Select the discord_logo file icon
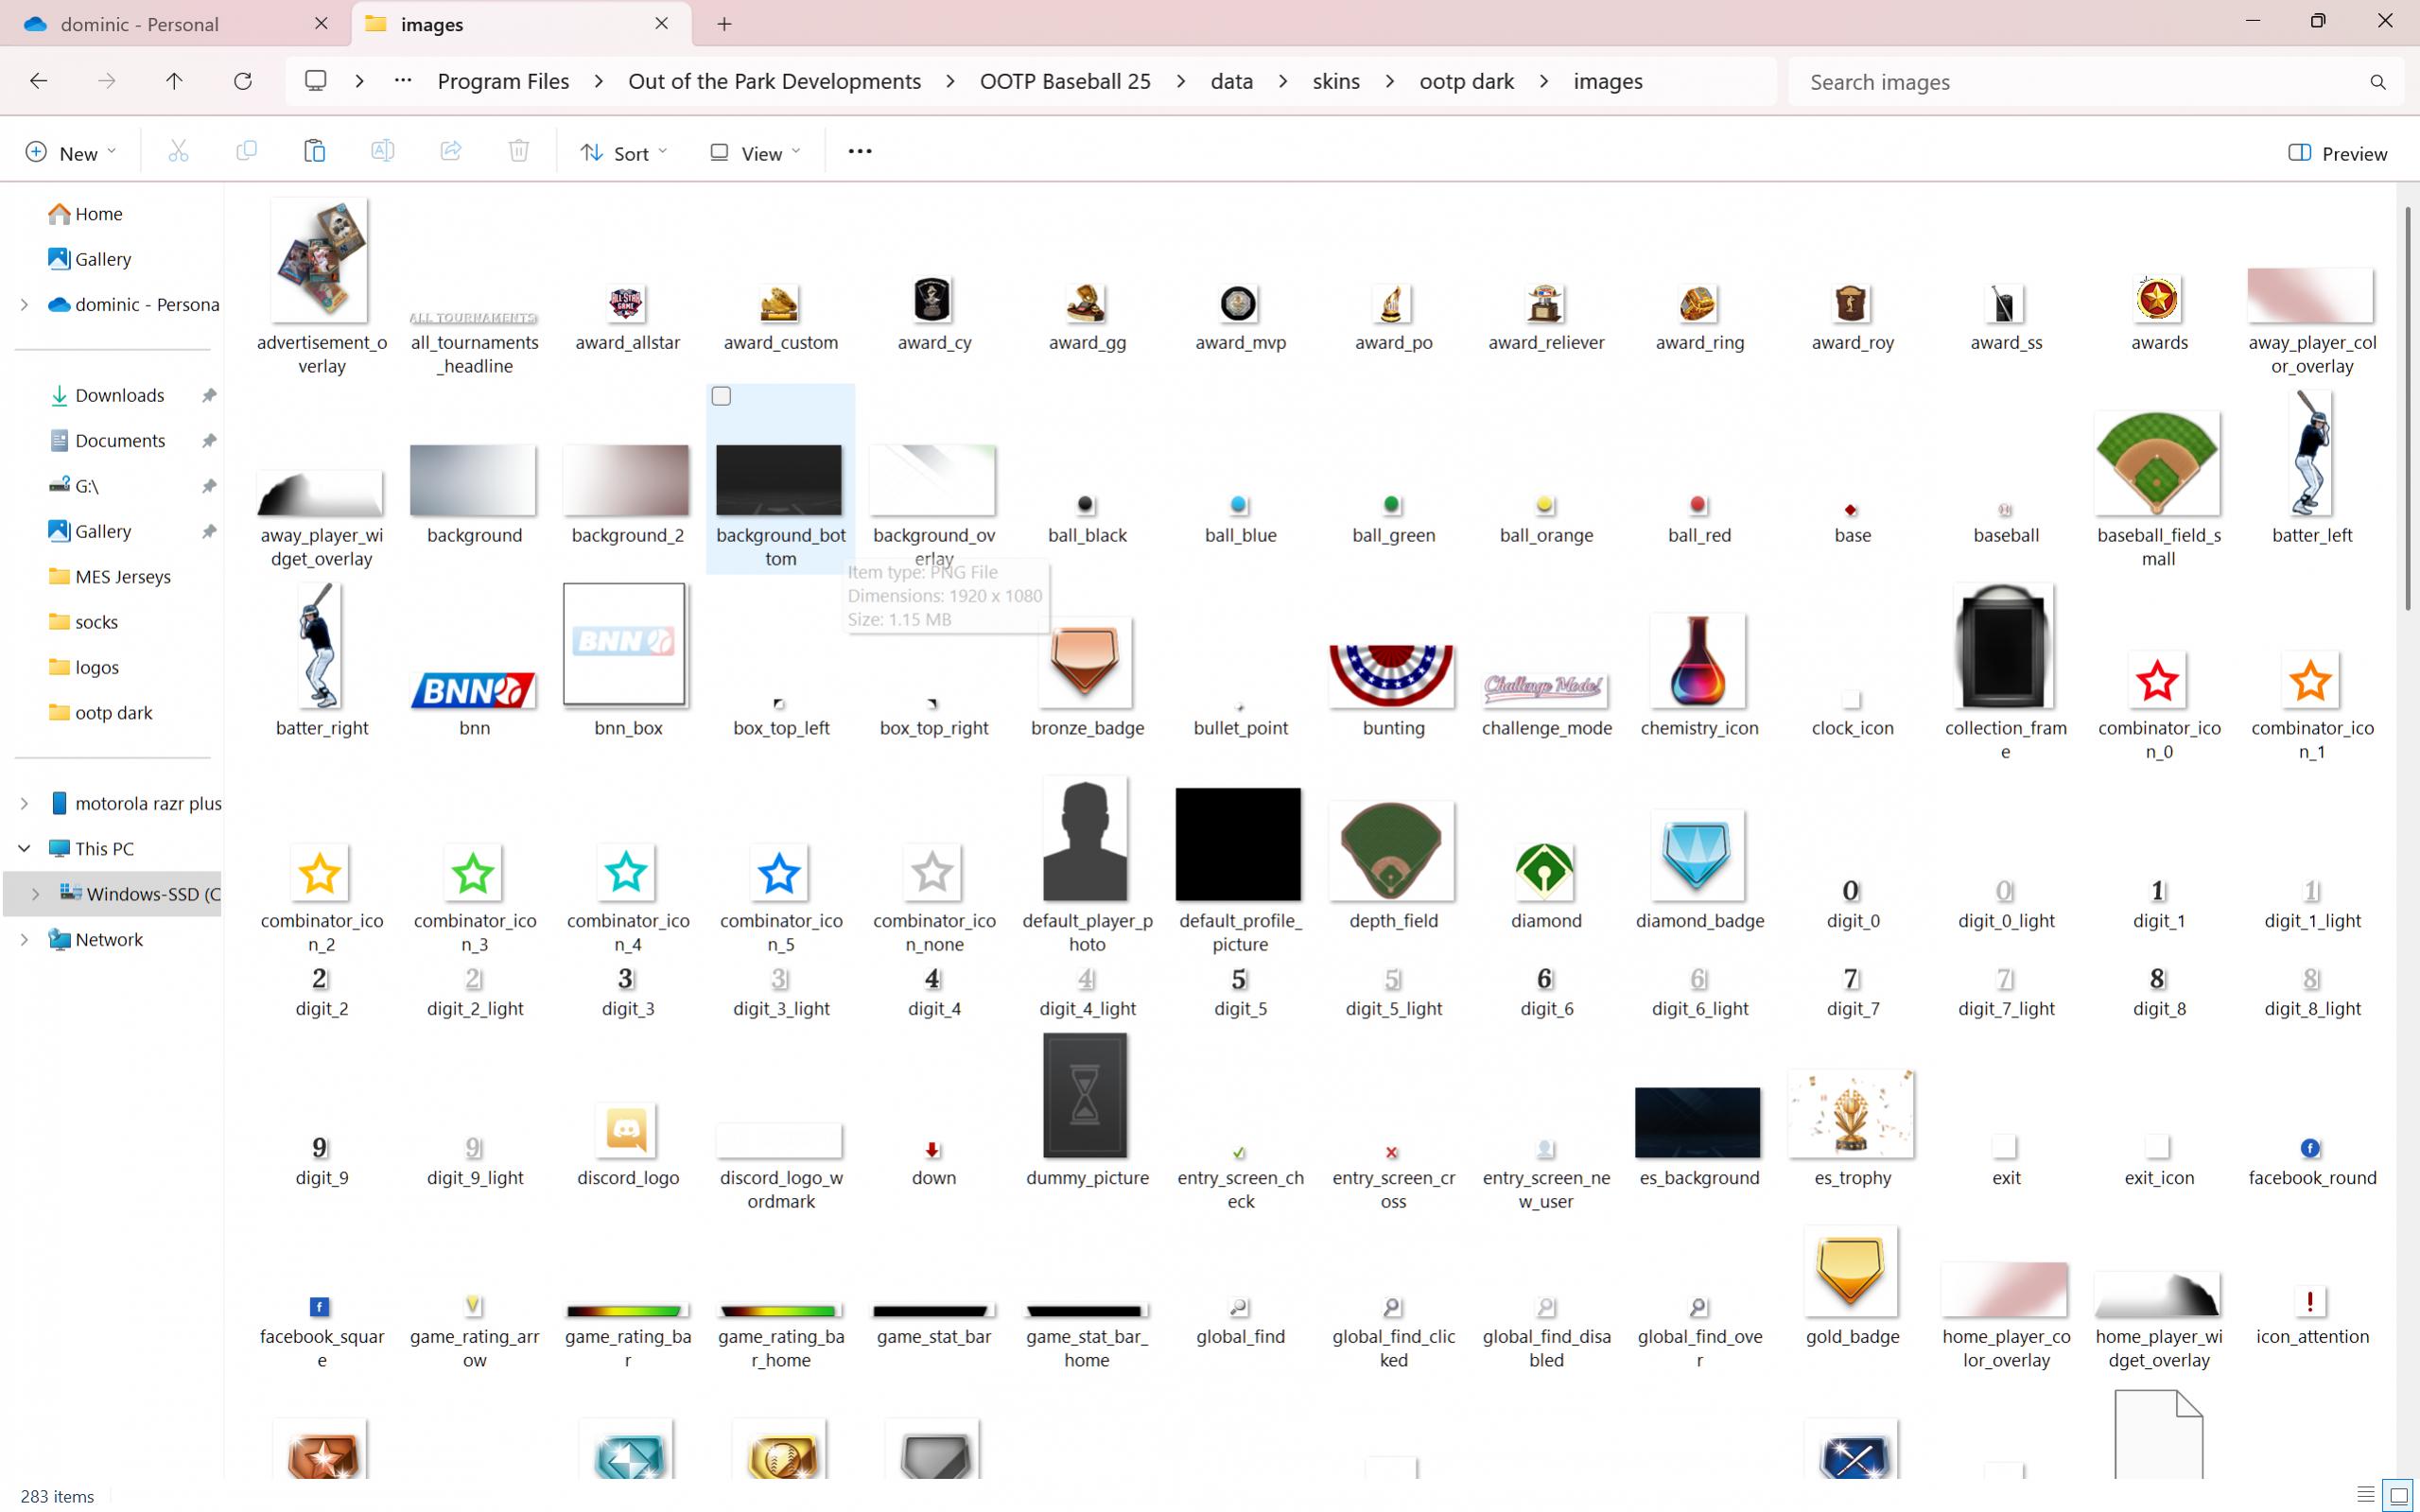This screenshot has height=1512, width=2420. pos(626,1131)
